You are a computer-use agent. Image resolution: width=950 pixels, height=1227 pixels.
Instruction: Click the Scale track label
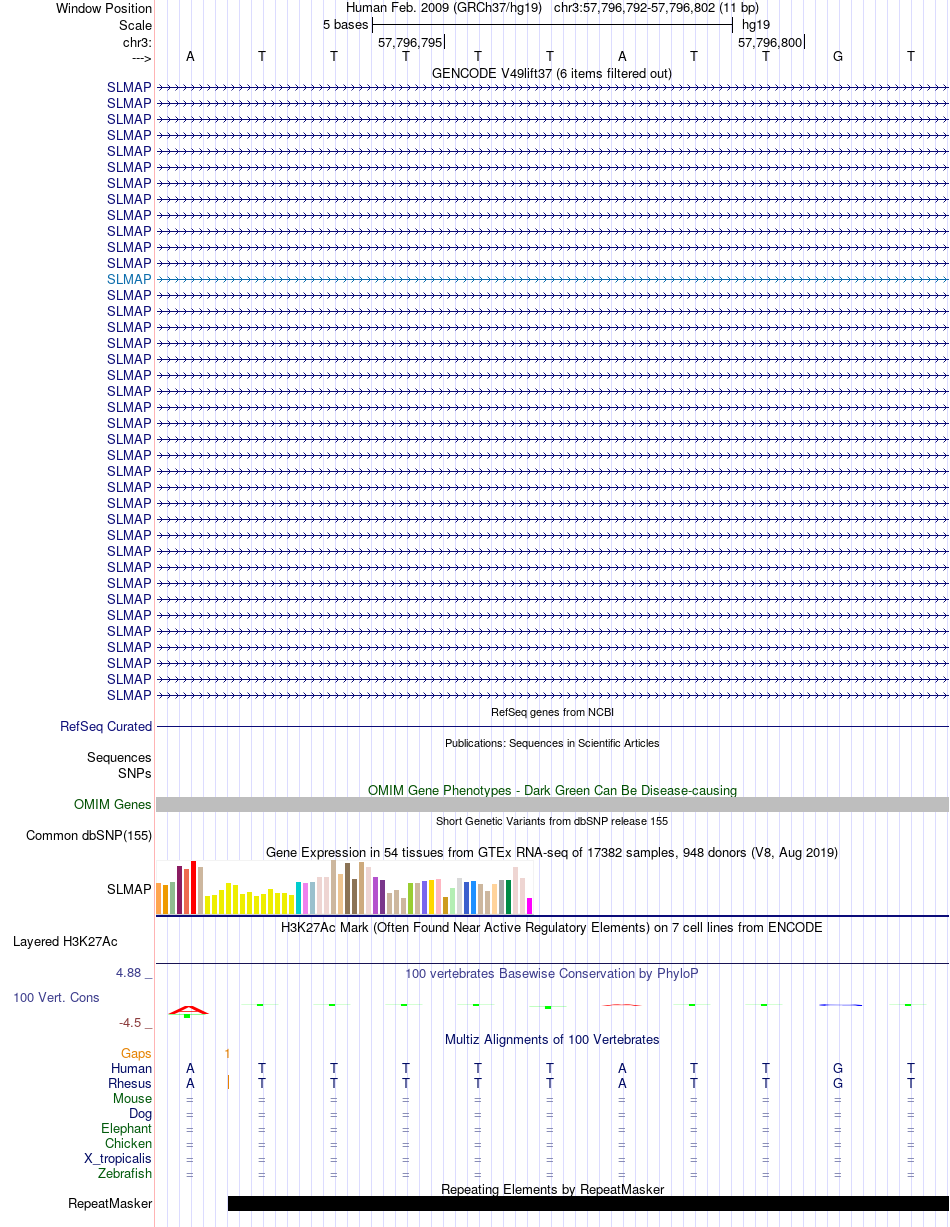[135, 25]
